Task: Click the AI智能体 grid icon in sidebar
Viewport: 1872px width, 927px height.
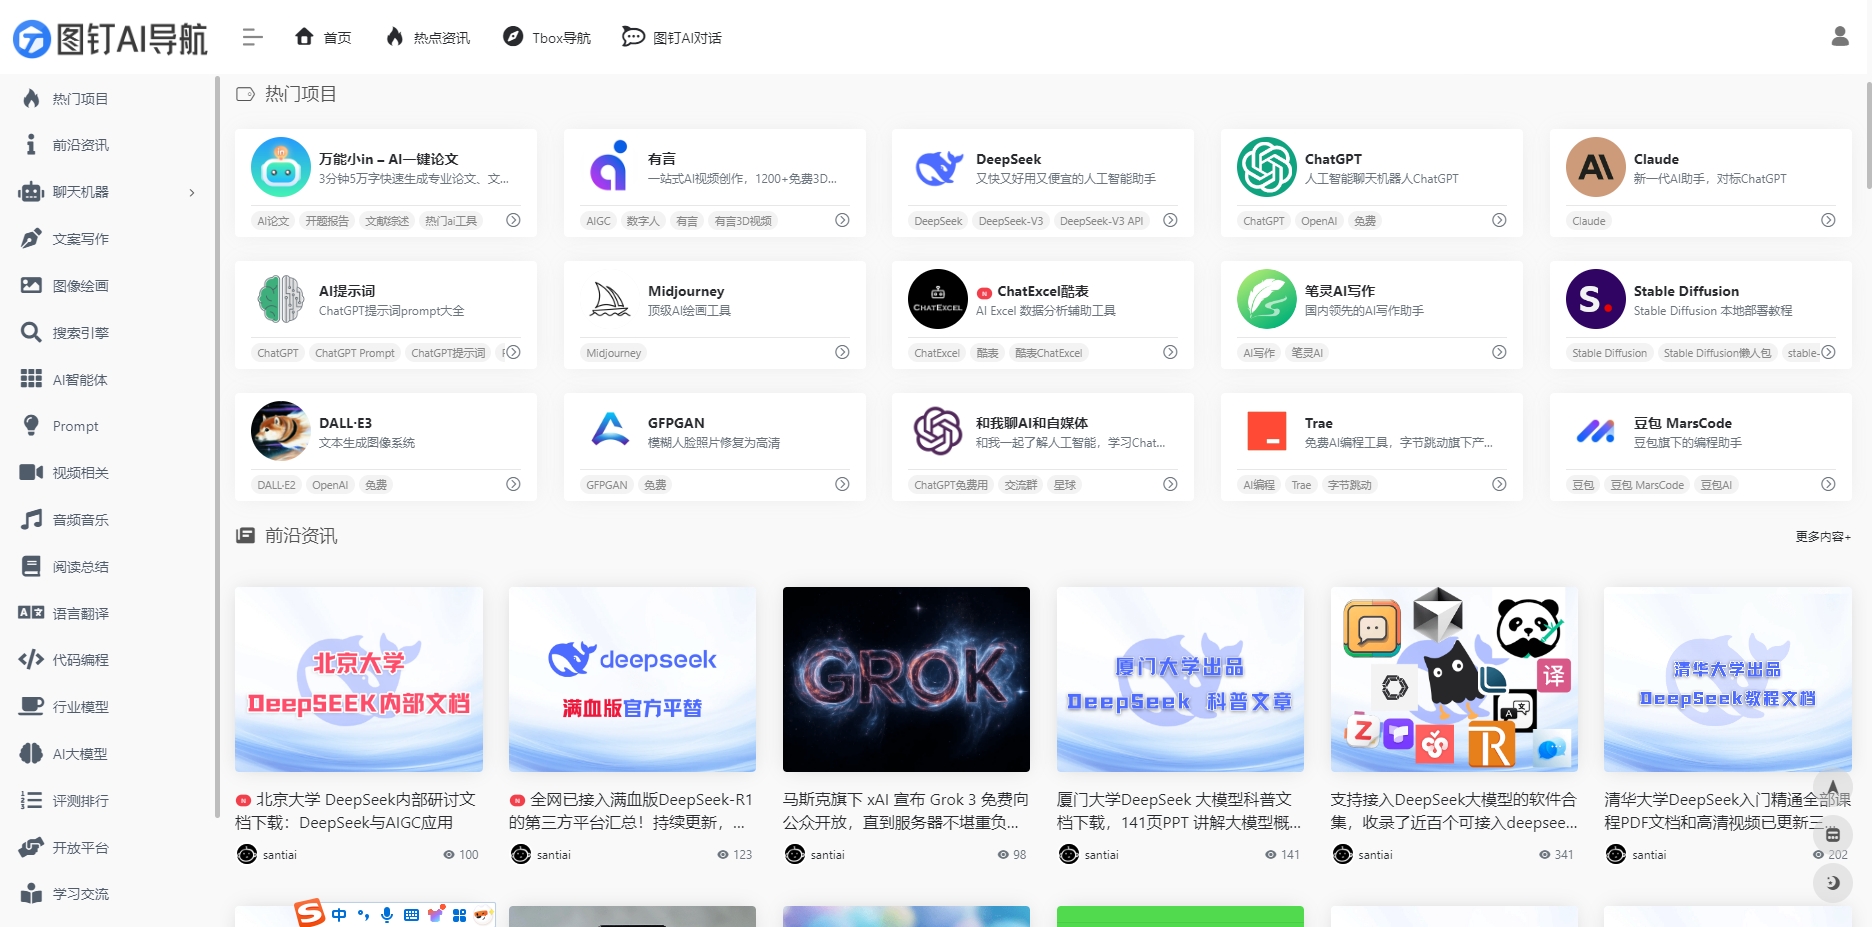Action: tap(31, 379)
